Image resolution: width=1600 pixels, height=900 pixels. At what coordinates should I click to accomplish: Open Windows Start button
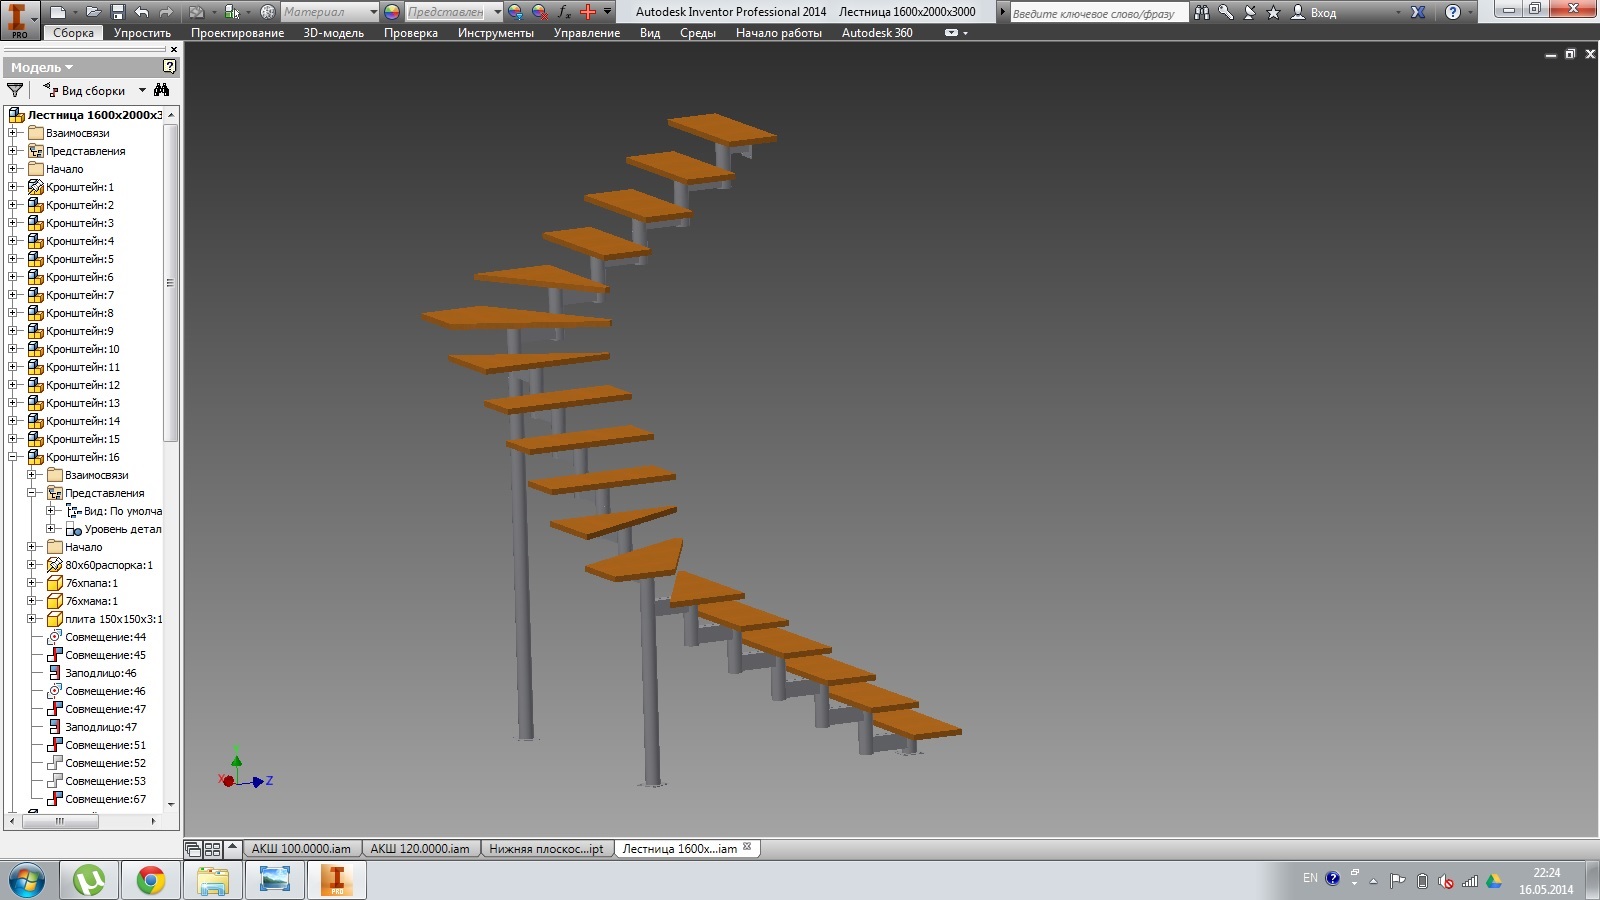pyautogui.click(x=27, y=881)
